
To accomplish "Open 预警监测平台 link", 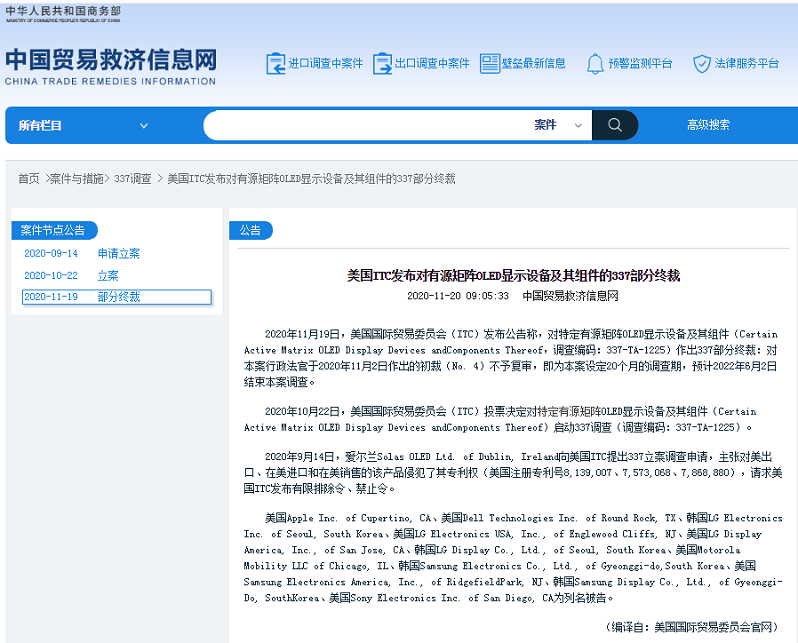I will coord(640,64).
